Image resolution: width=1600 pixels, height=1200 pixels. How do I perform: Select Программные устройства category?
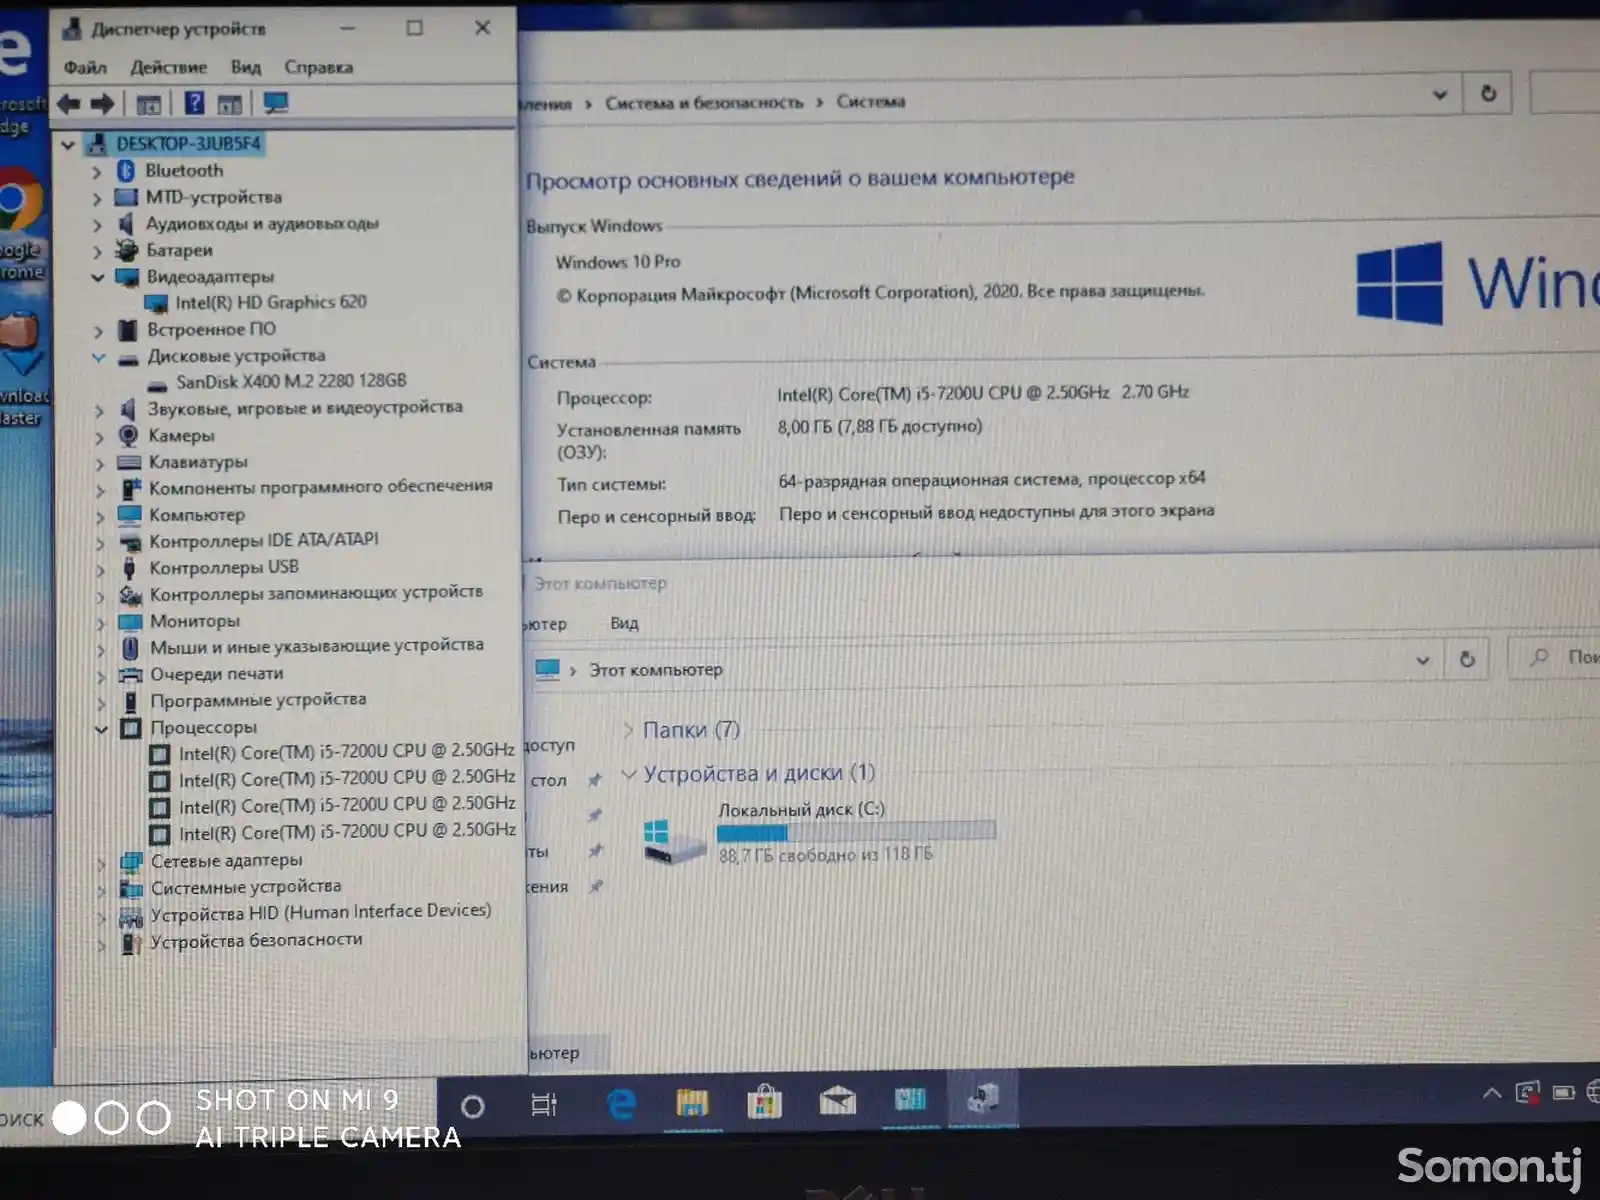click(258, 700)
